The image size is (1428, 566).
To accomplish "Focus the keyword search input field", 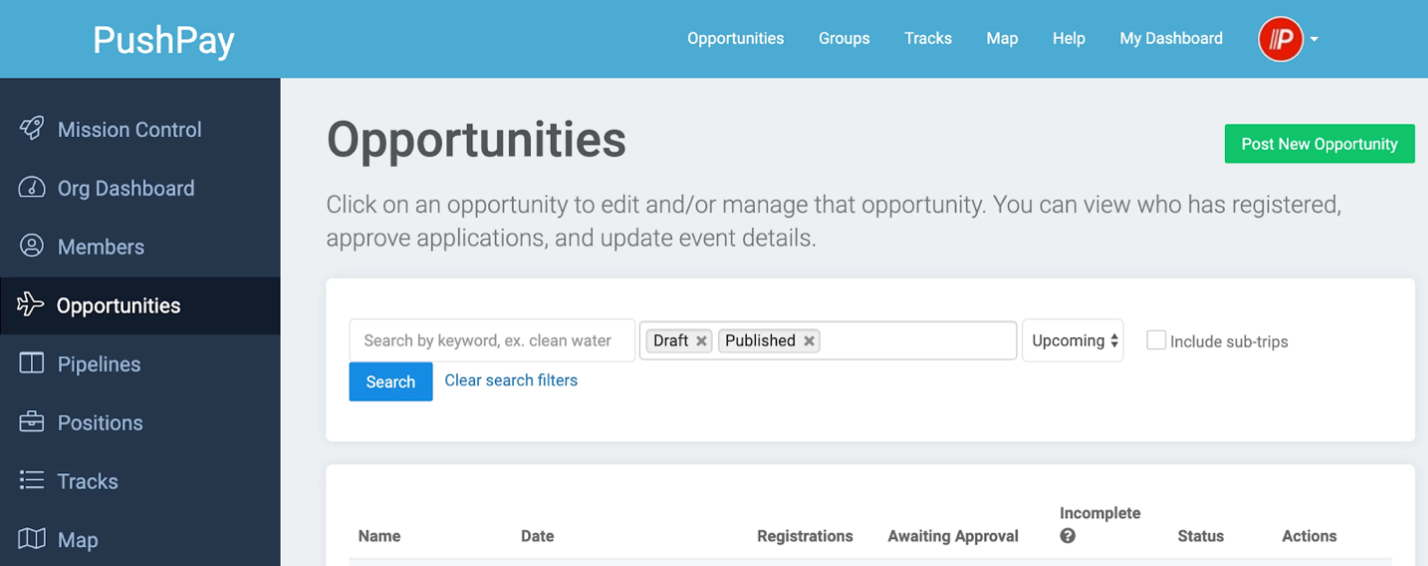I will click(x=492, y=340).
